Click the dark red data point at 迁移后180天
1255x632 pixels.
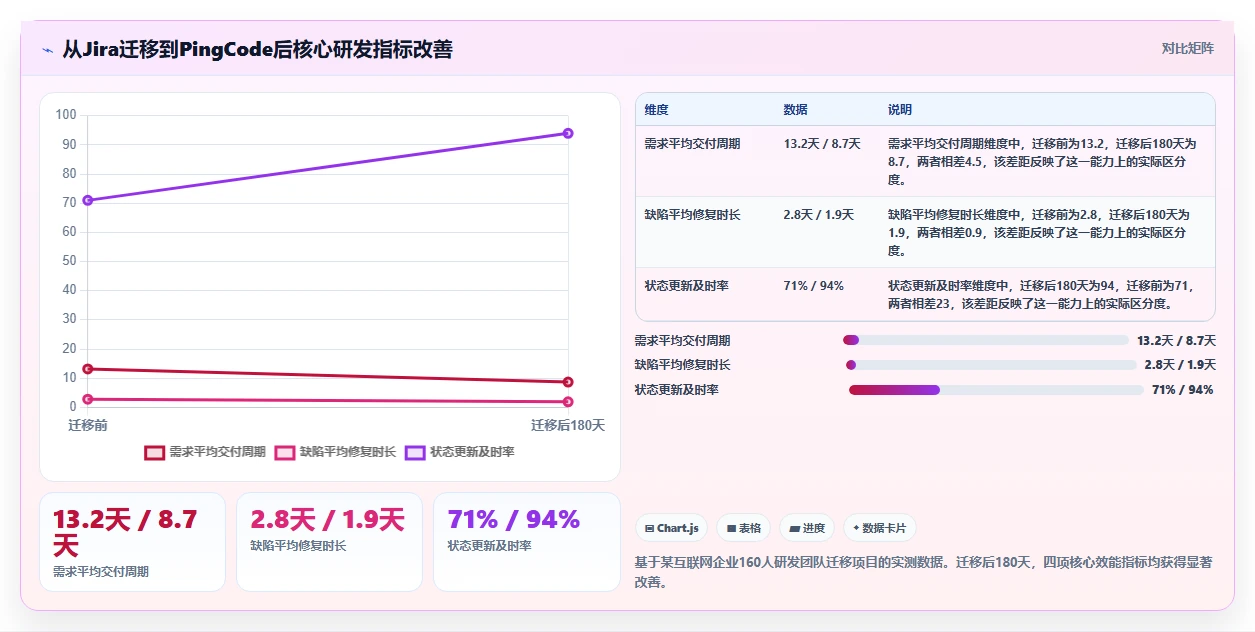pyautogui.click(x=568, y=382)
